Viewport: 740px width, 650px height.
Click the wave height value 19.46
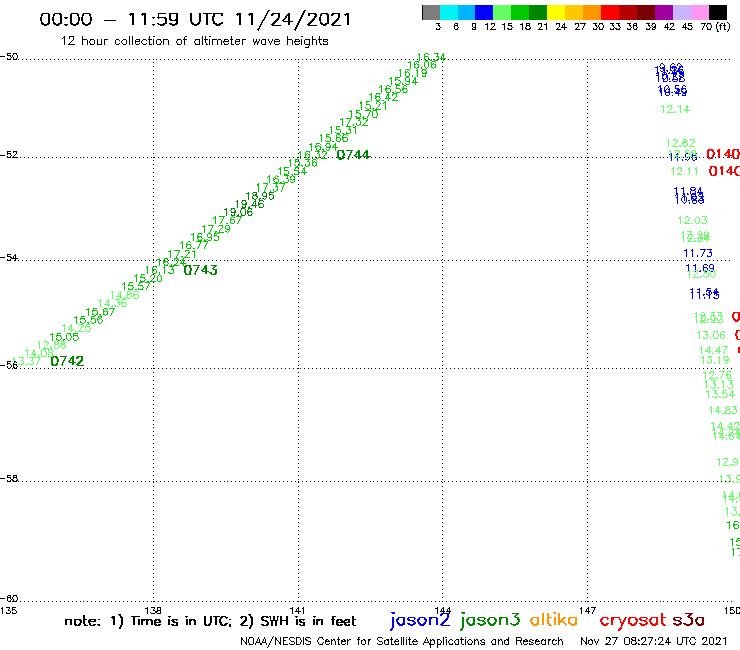point(250,204)
